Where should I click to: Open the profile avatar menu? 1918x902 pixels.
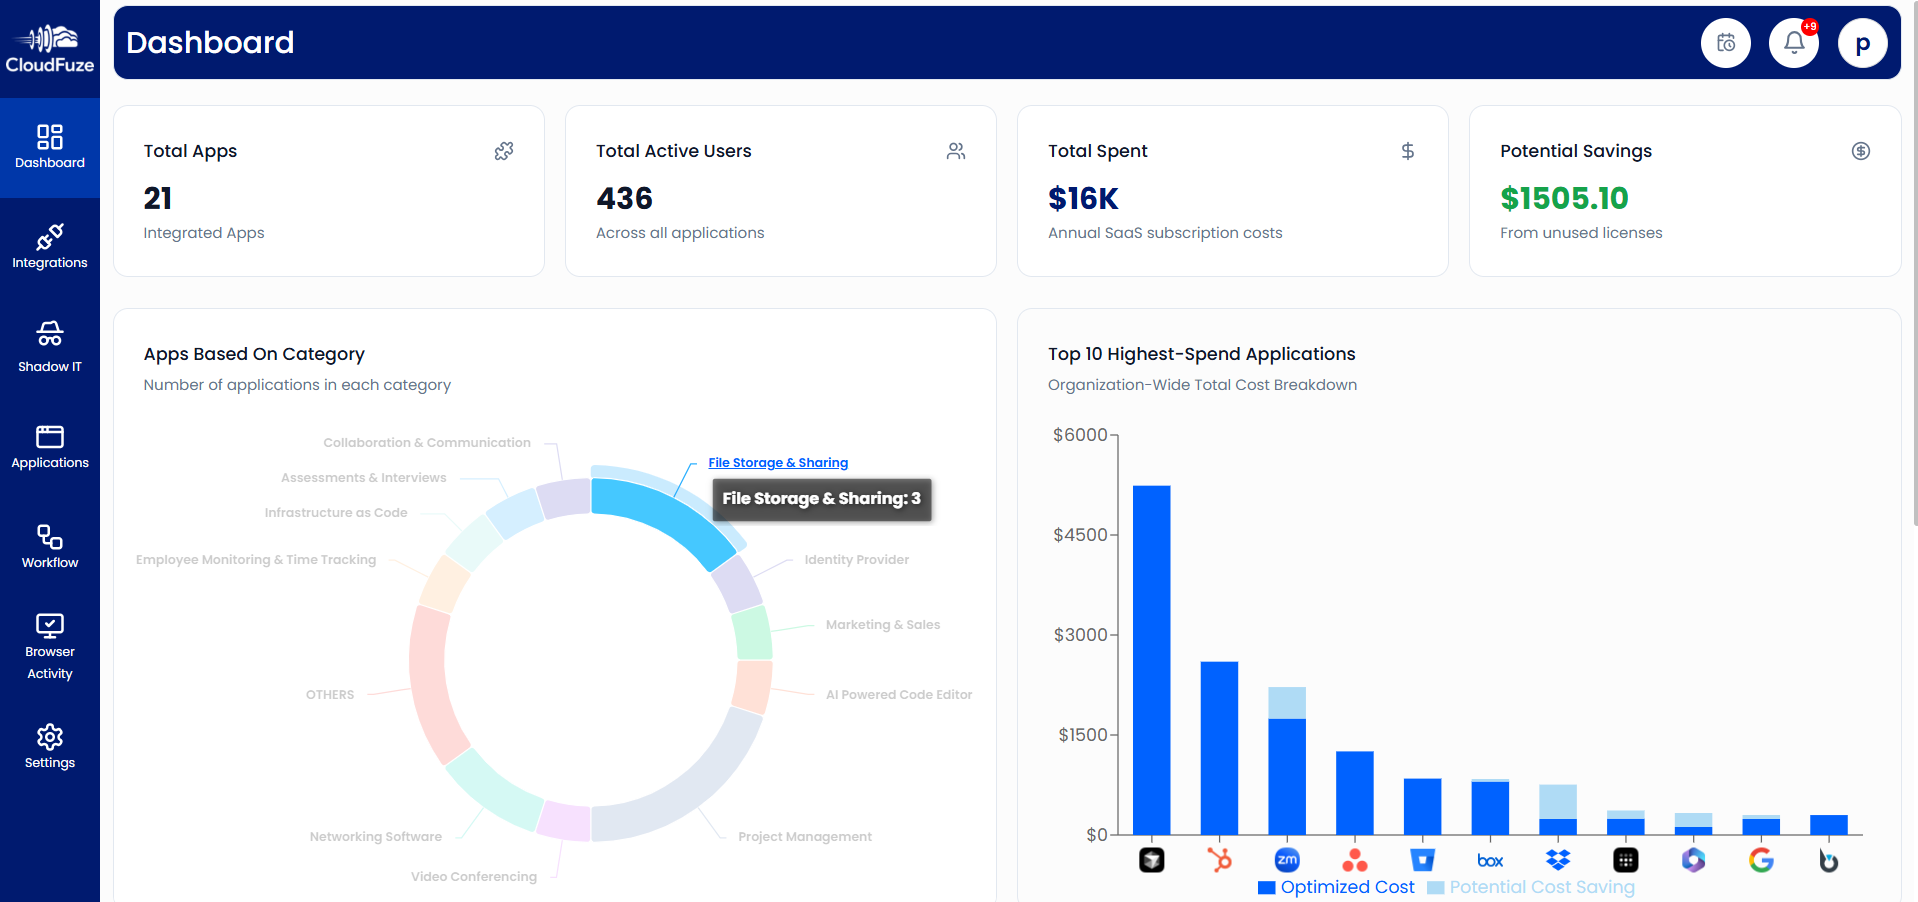(1862, 42)
